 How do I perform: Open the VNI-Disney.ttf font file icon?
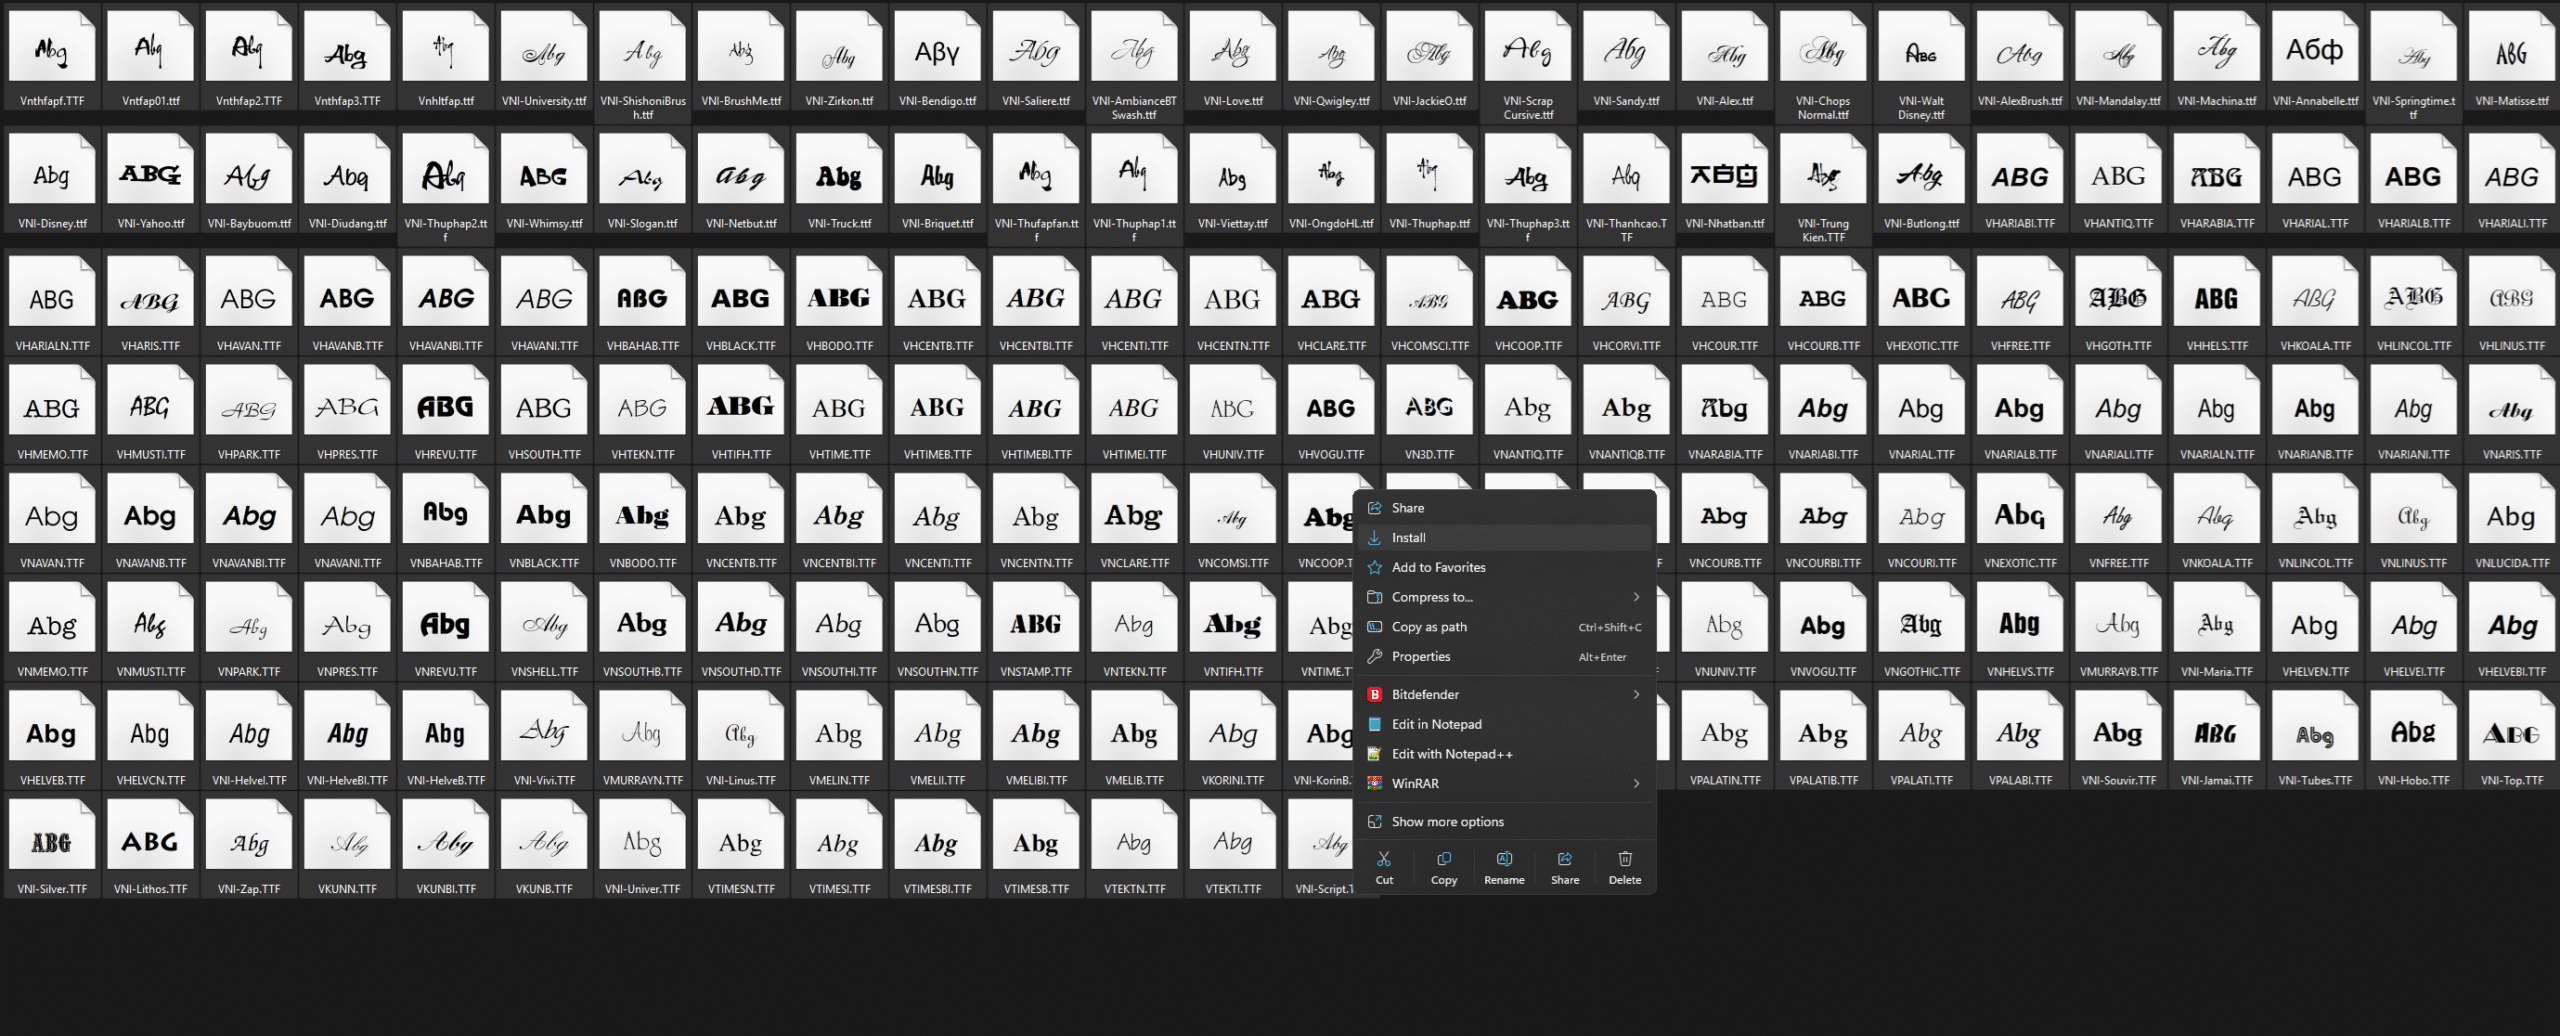point(52,177)
